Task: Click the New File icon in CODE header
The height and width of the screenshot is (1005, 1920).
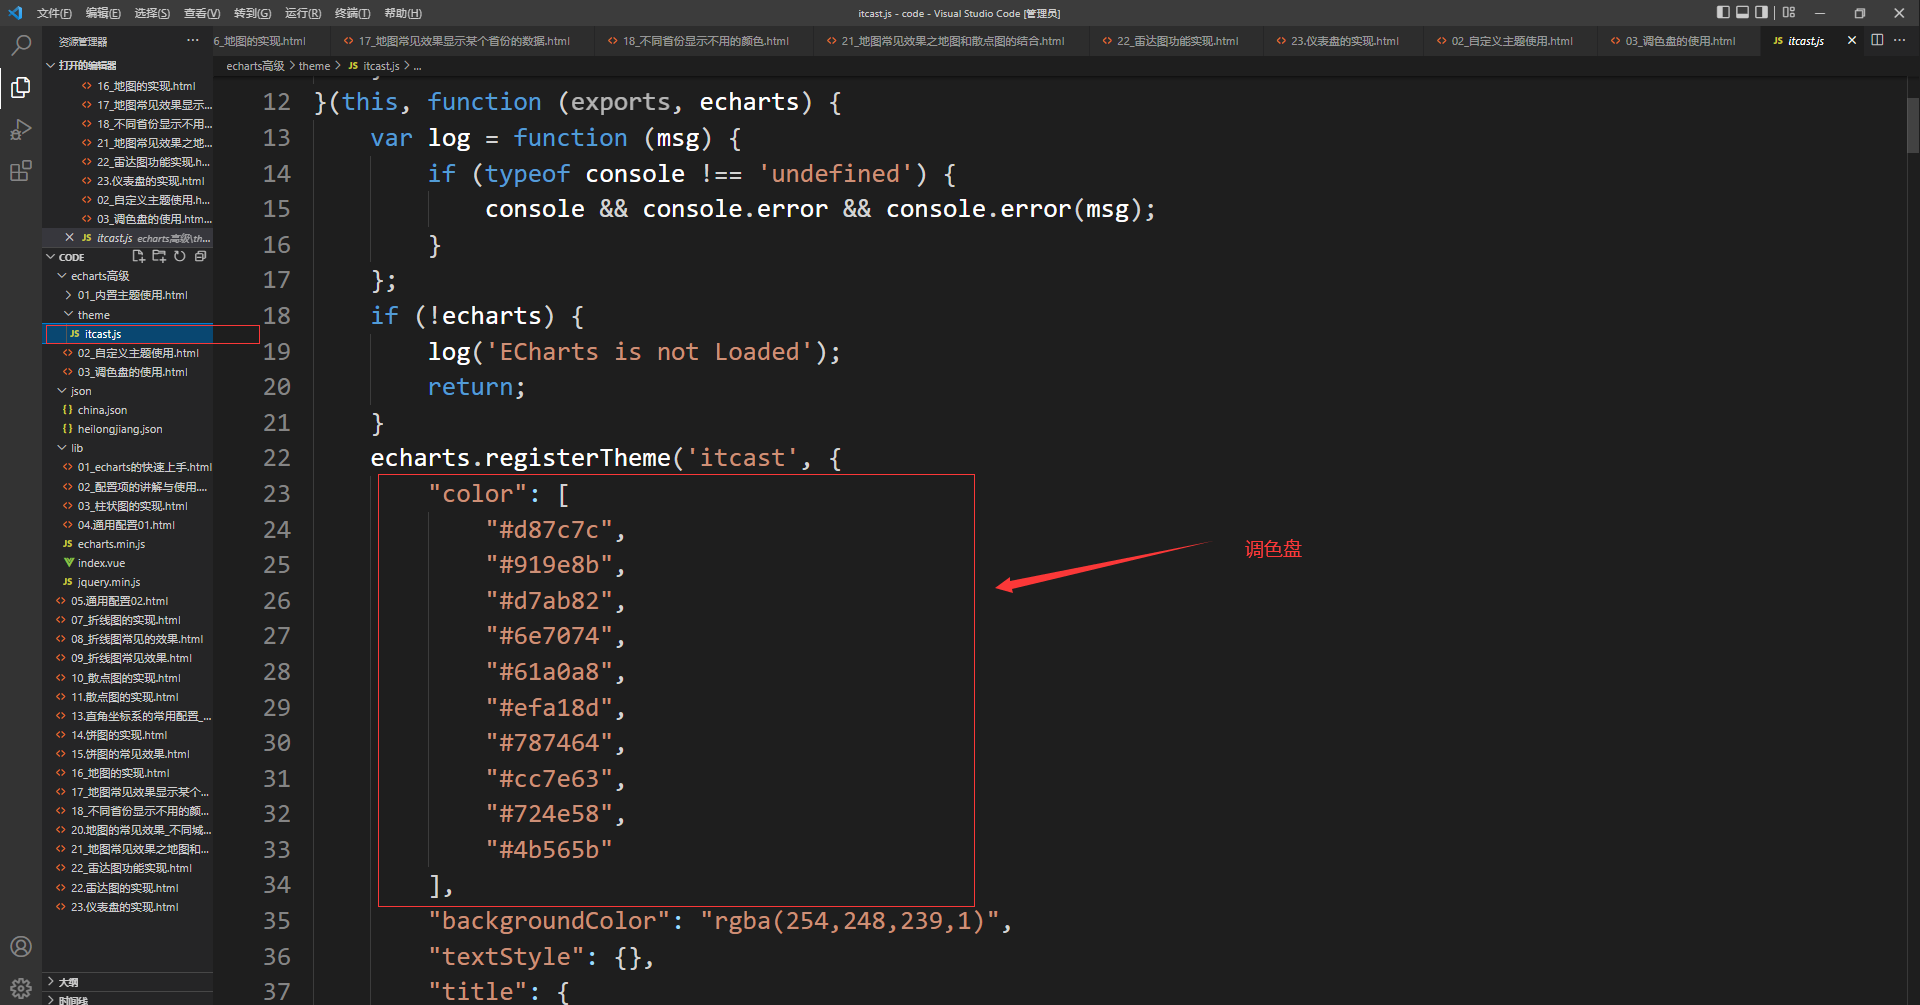Action: (x=138, y=257)
